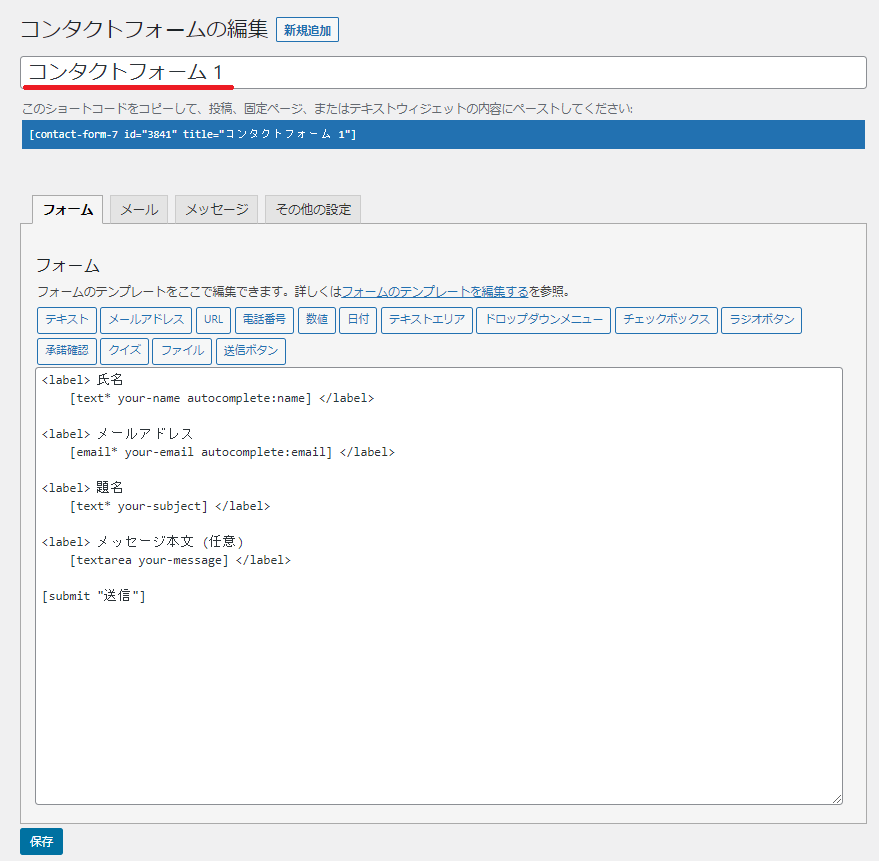Click the コンタクトフォームの編集 page heading
This screenshot has width=879, height=861.
click(145, 29)
